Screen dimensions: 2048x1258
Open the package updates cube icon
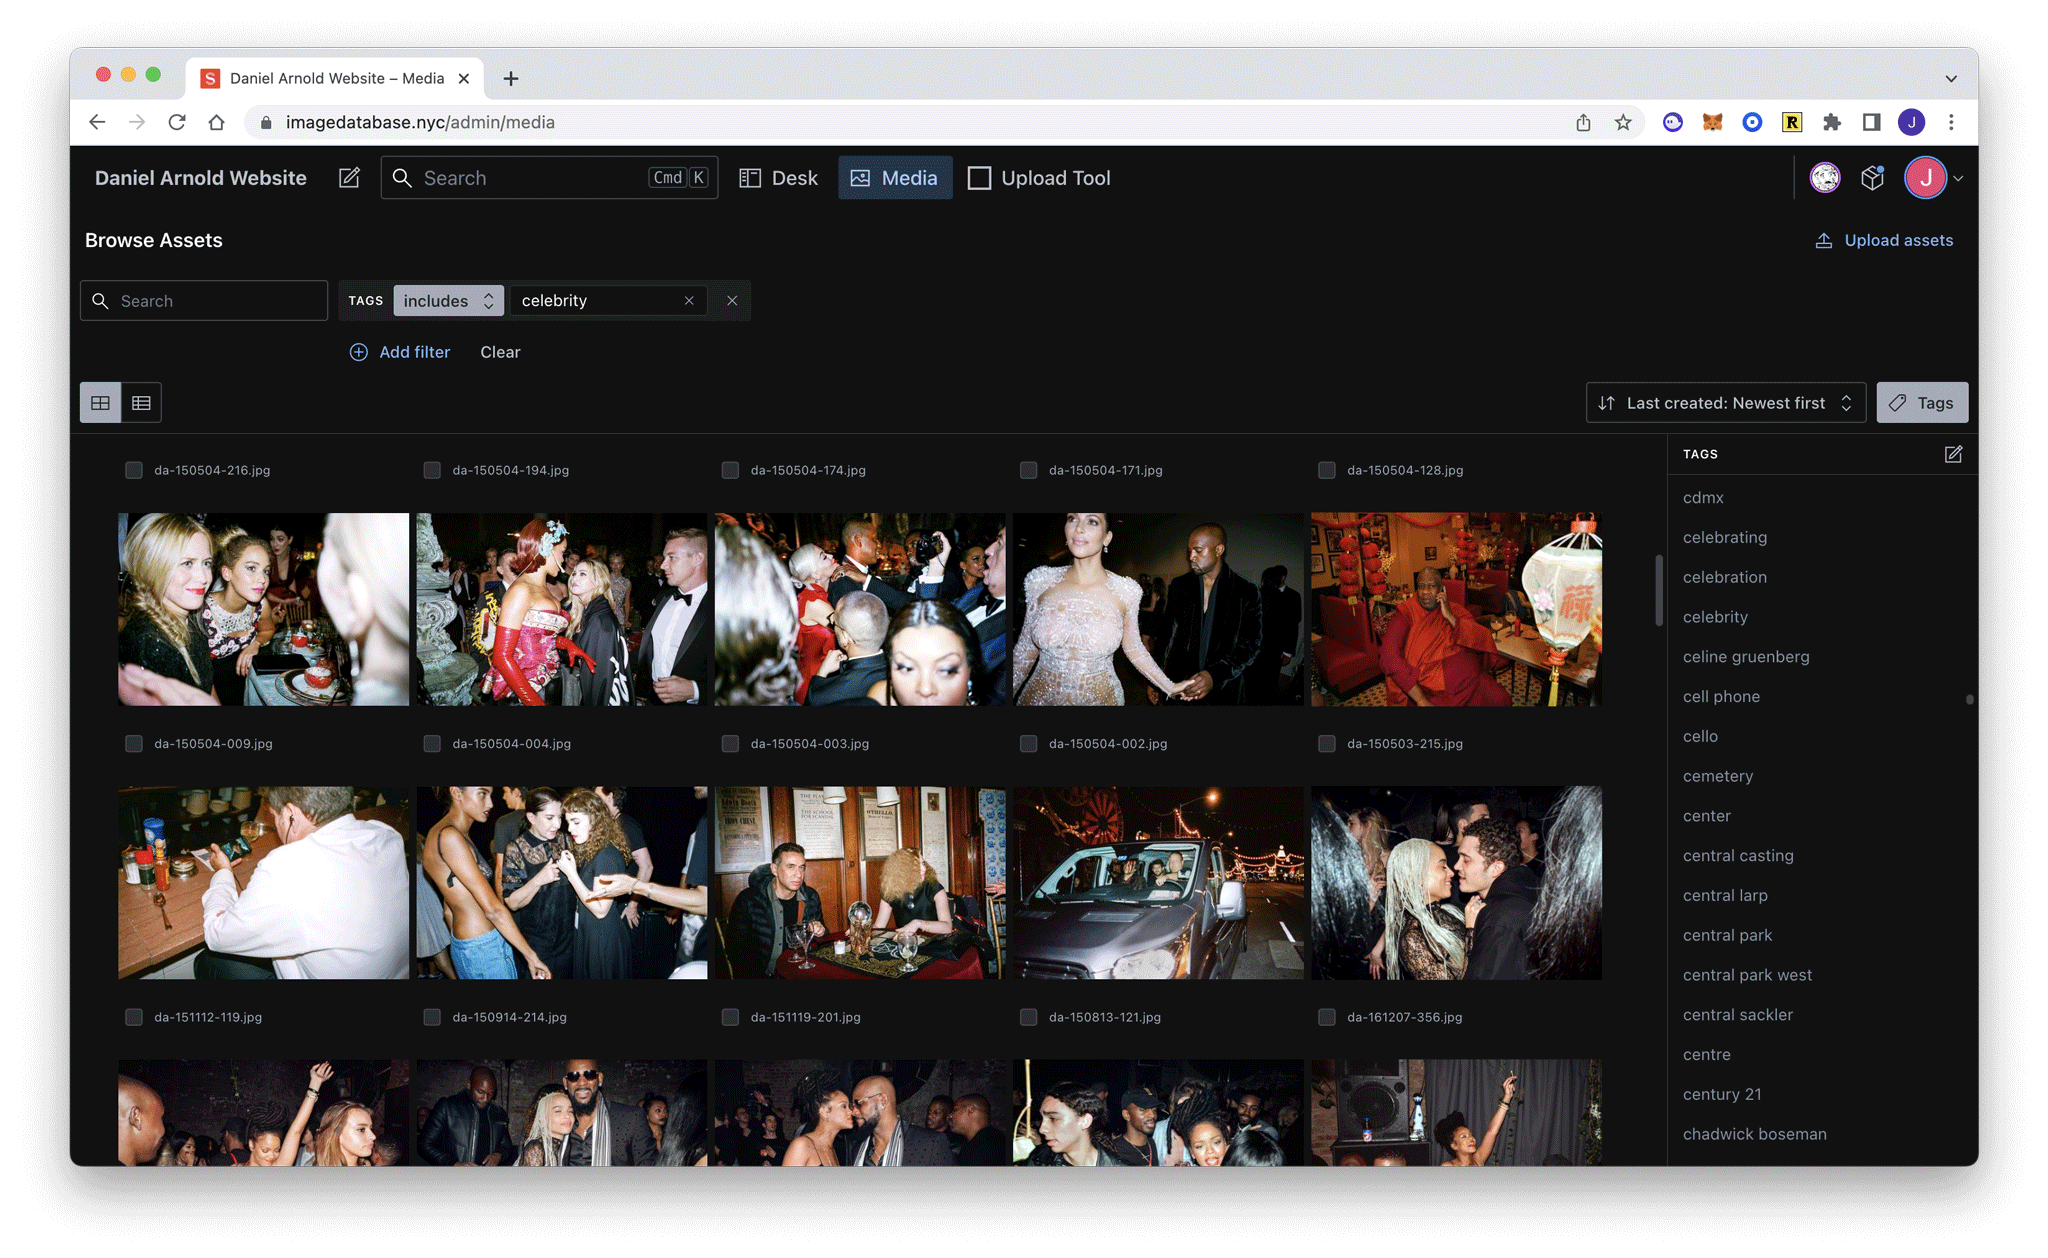pyautogui.click(x=1872, y=178)
